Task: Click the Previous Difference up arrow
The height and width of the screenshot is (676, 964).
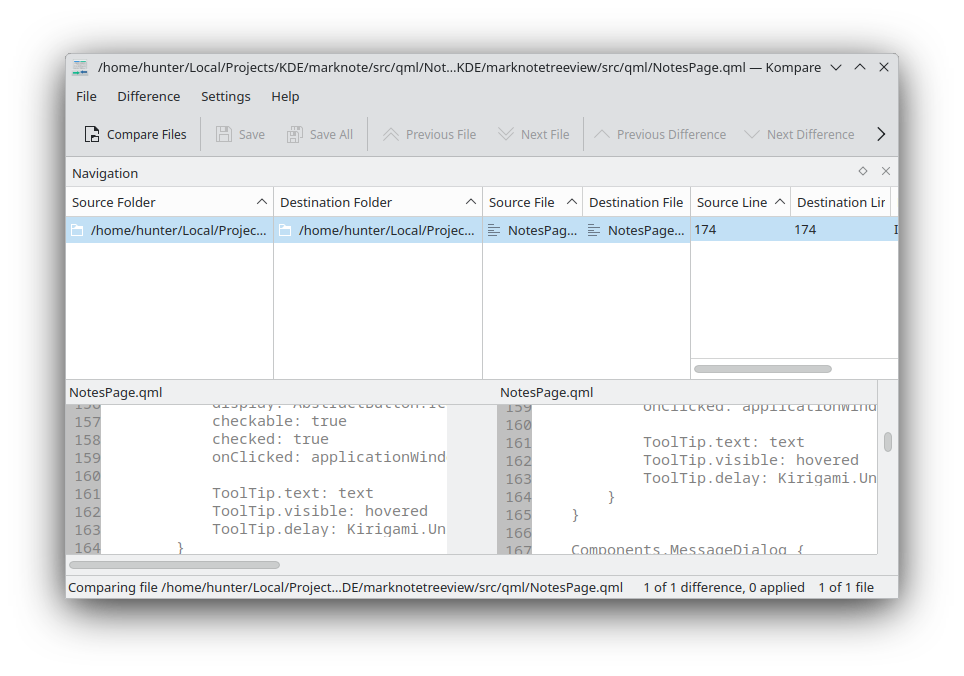Action: (x=602, y=135)
